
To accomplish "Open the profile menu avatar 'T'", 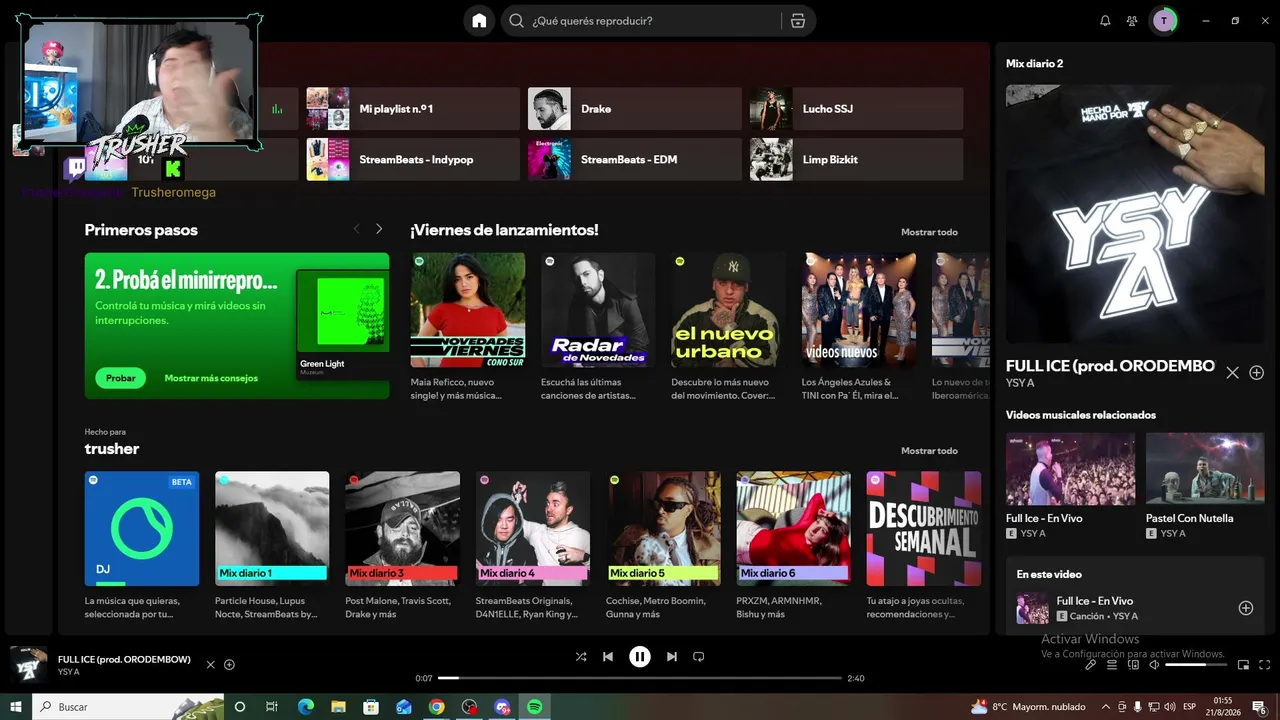I will point(1164,21).
